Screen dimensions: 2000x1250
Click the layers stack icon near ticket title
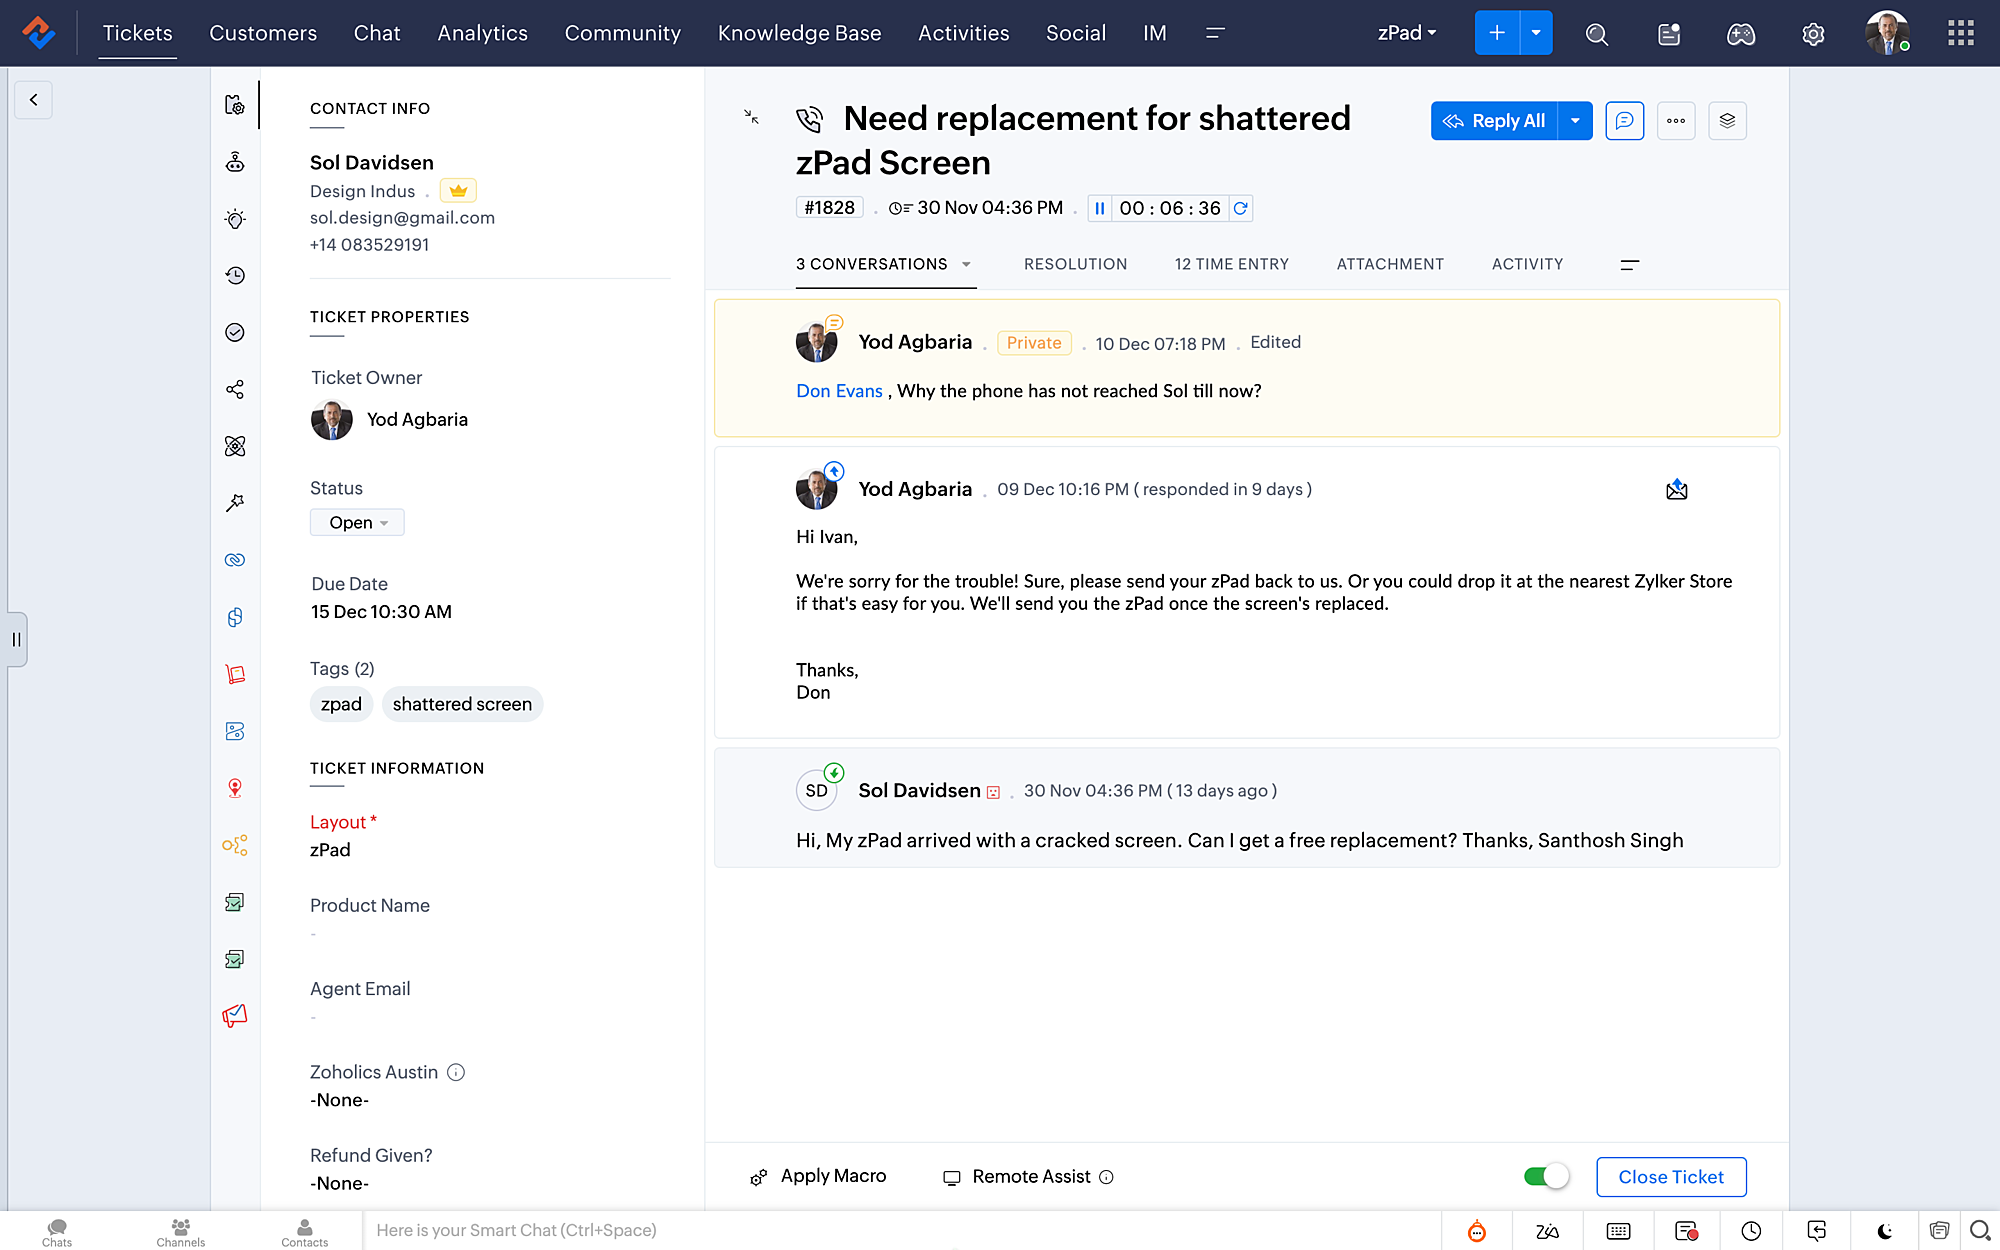tap(1727, 121)
